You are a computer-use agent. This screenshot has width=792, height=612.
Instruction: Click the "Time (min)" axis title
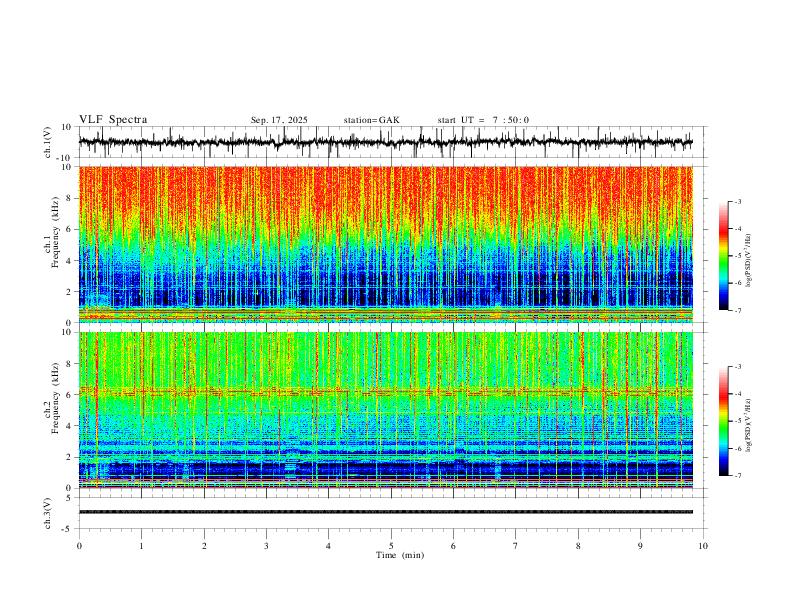coord(400,555)
